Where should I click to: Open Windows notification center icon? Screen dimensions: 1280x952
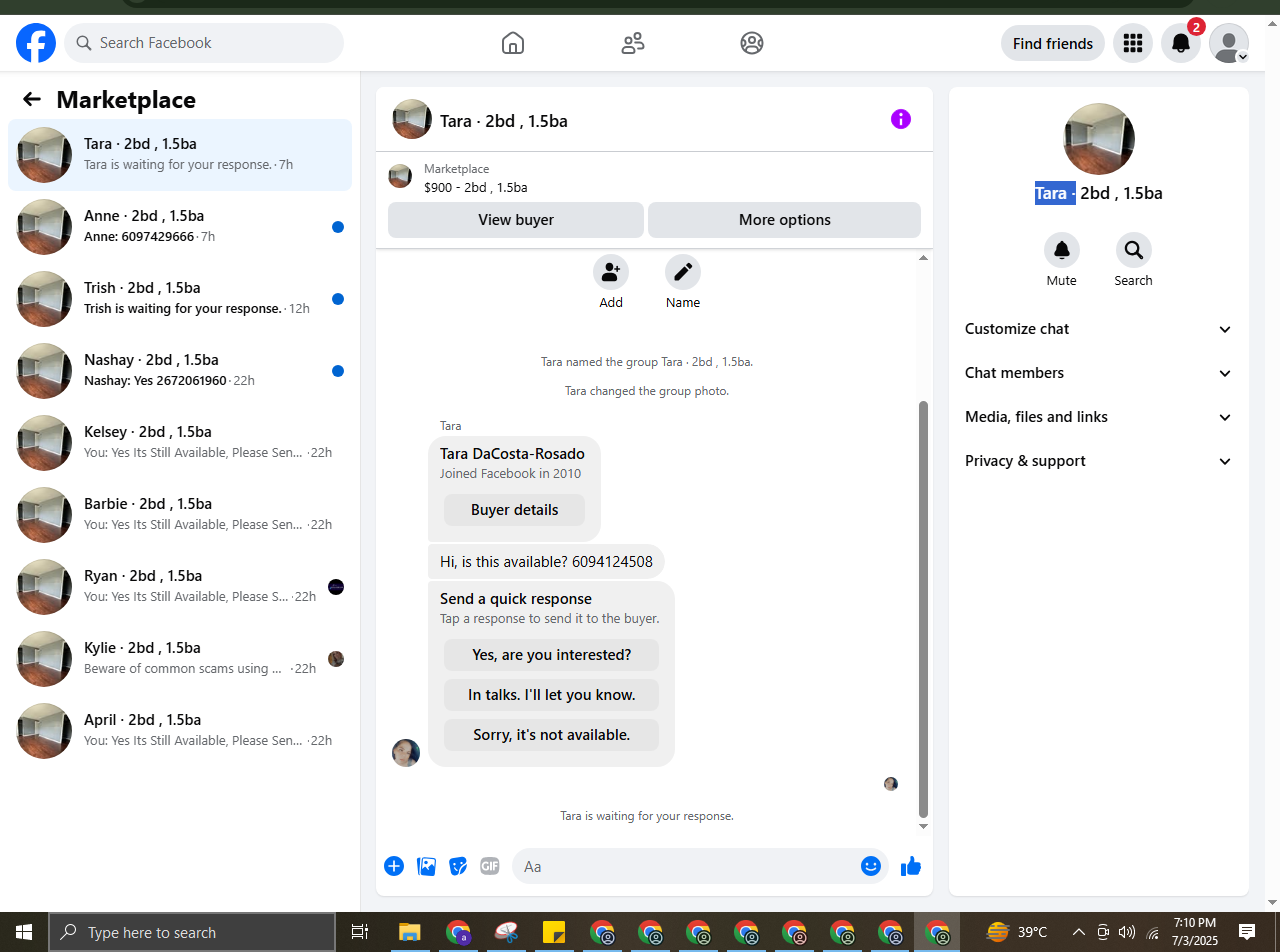pyautogui.click(x=1247, y=932)
